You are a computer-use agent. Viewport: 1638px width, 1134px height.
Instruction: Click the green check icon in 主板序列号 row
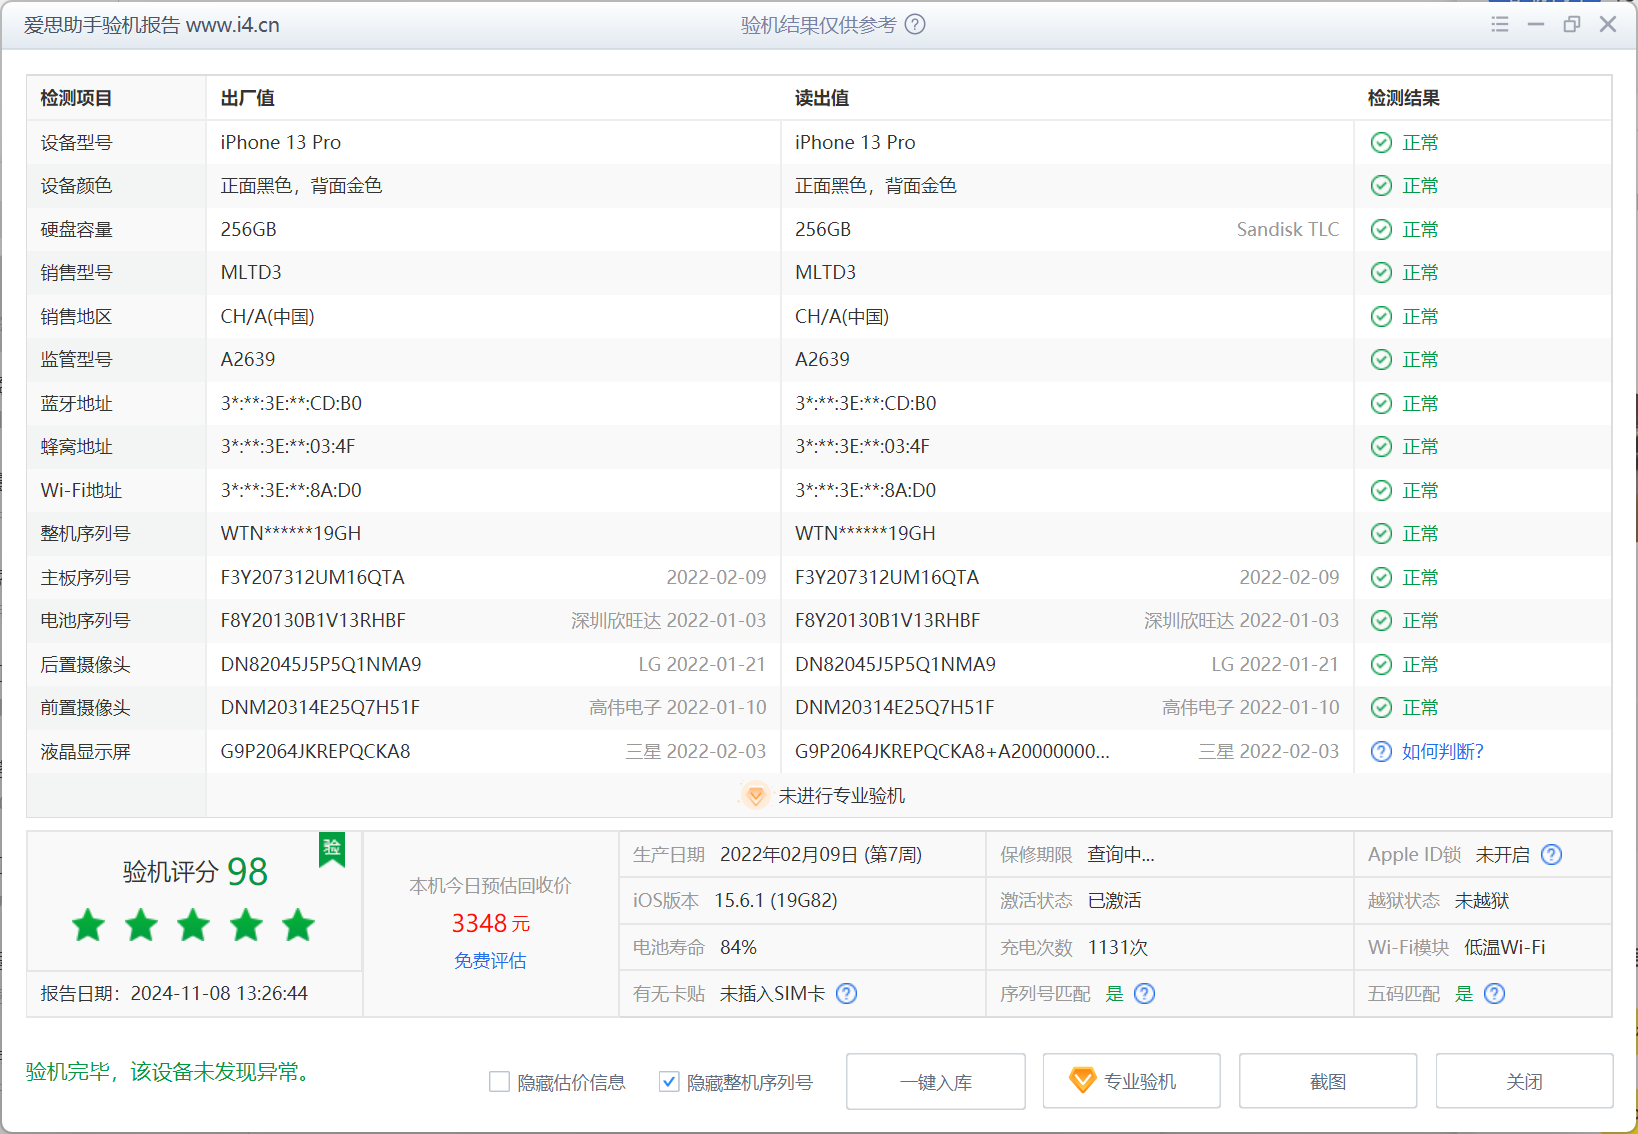coord(1381,578)
